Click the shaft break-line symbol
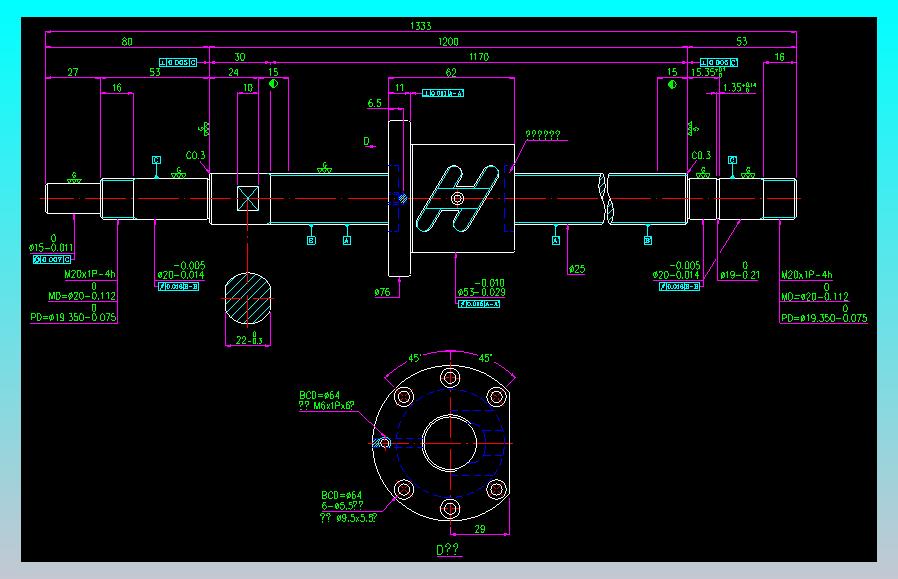The width and height of the screenshot is (898, 579). pyautogui.click(x=604, y=198)
